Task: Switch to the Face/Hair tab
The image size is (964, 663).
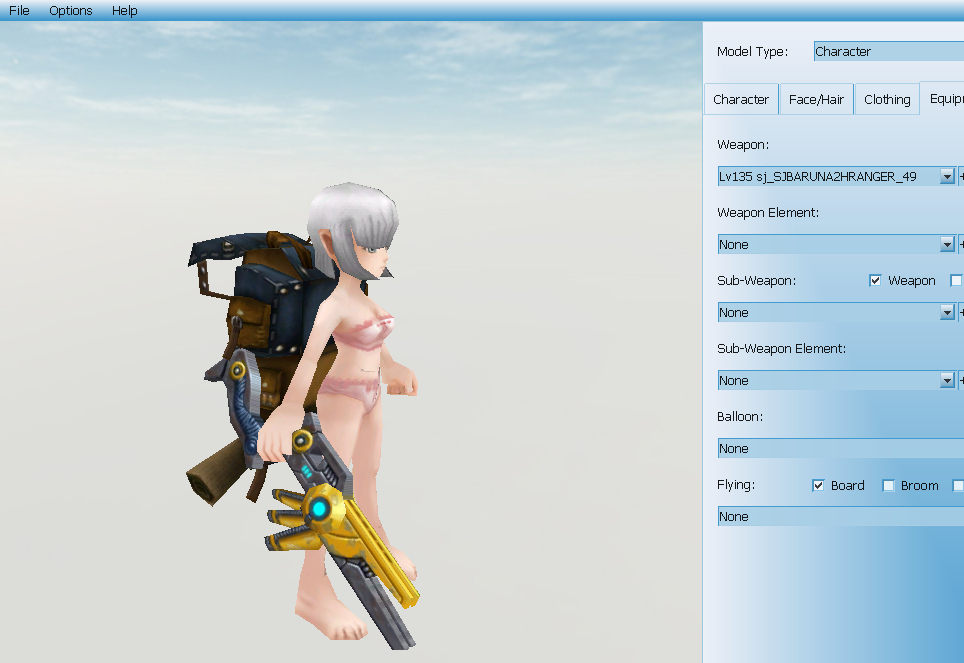Action: pyautogui.click(x=816, y=100)
